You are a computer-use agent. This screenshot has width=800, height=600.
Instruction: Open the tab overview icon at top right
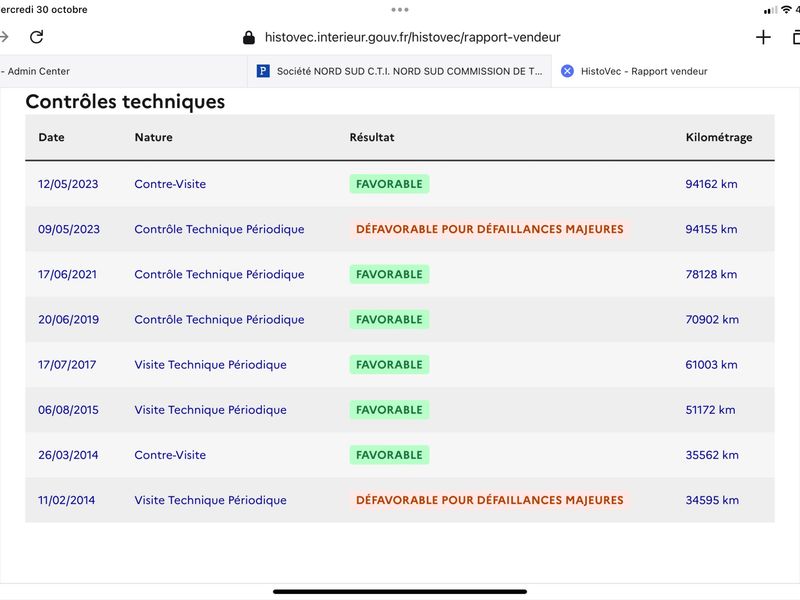click(796, 37)
